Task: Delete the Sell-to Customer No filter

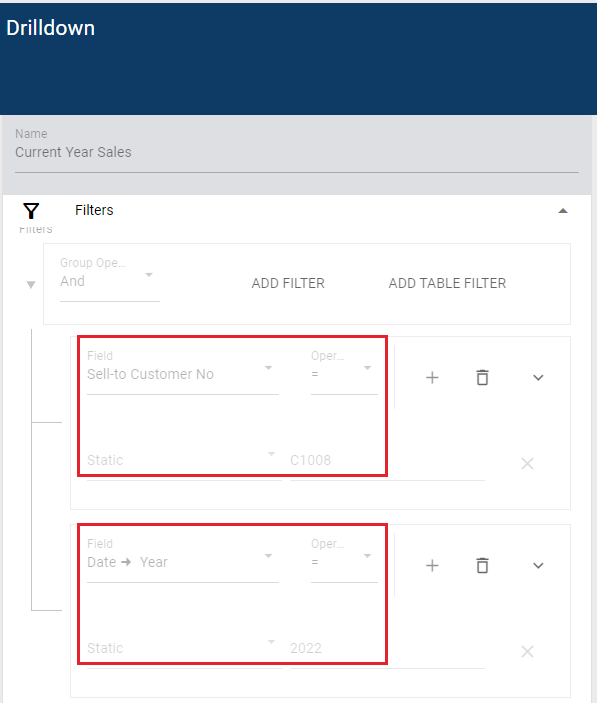Action: pos(482,378)
